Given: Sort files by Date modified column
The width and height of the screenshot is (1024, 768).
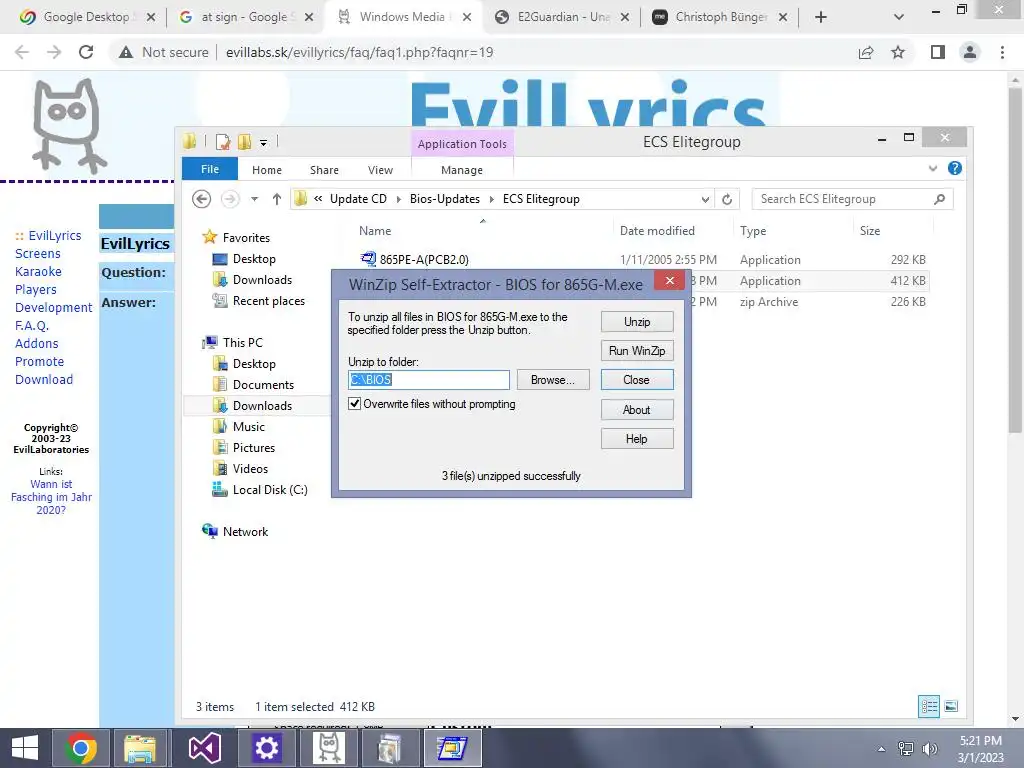Looking at the screenshot, I should (657, 231).
